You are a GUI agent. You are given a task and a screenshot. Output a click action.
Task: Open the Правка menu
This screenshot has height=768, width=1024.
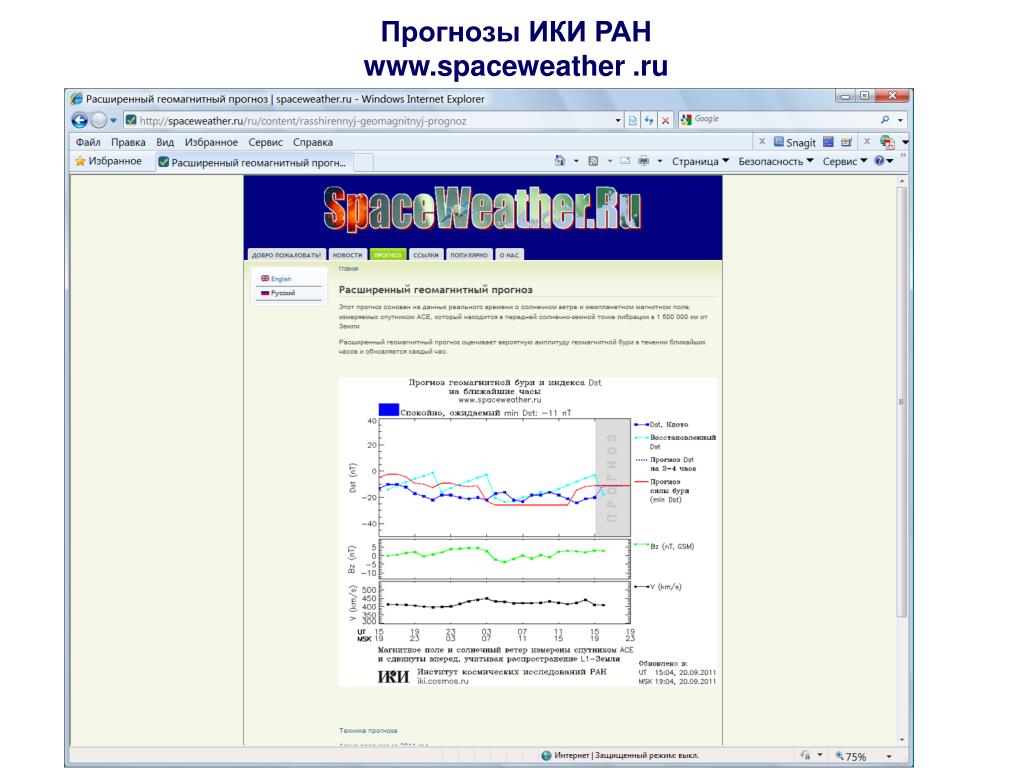pyautogui.click(x=128, y=142)
